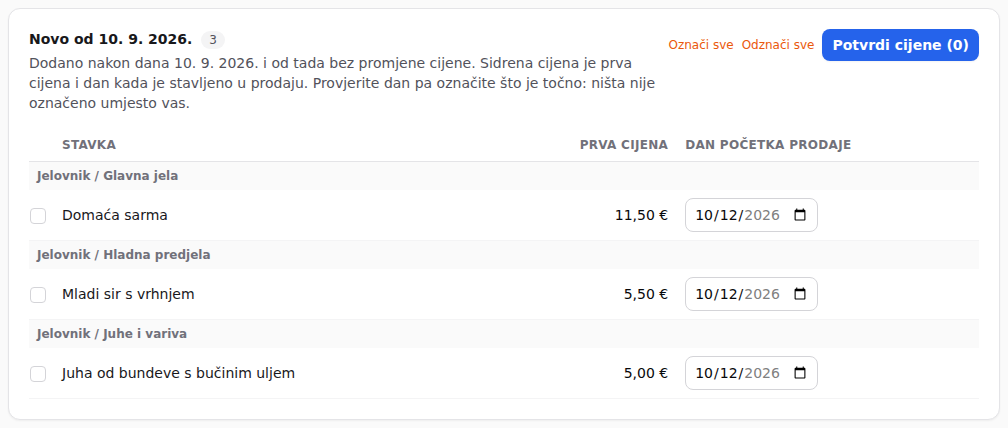This screenshot has height=428, width=1008.
Task: Tick the Juha od bundeve checkbox
Action: pyautogui.click(x=38, y=374)
